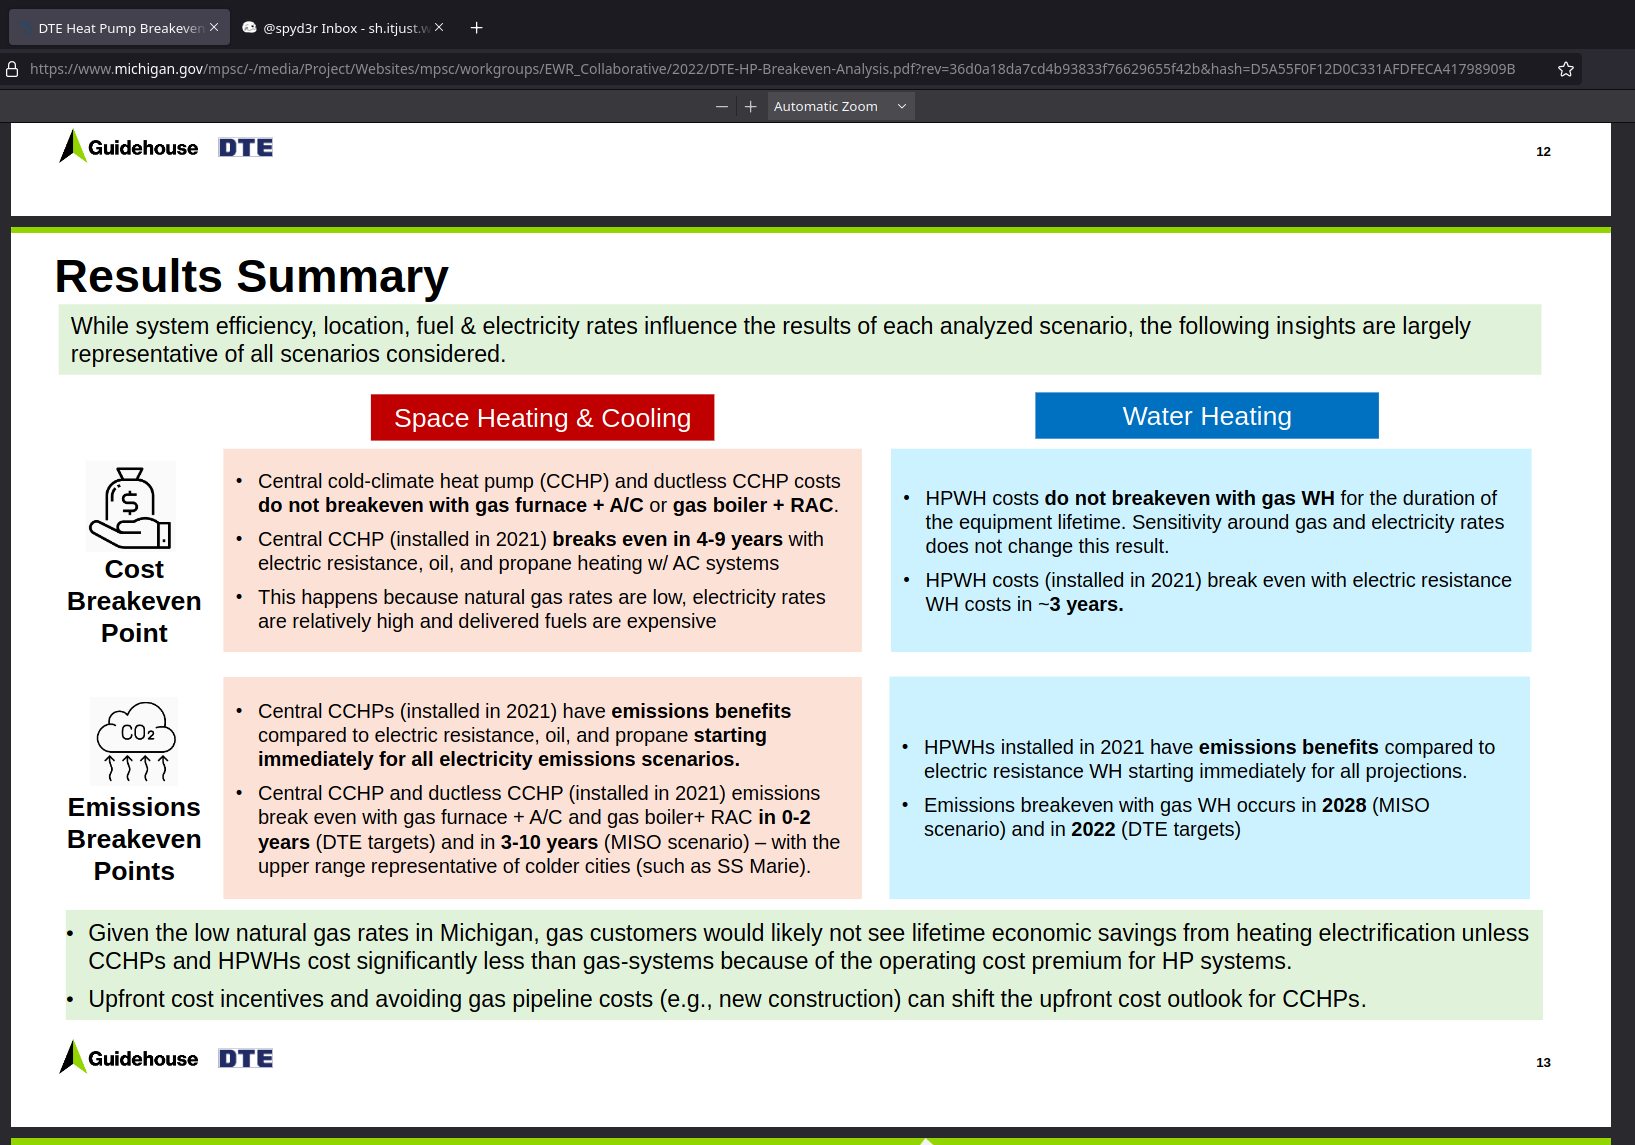Click the zoom in plus button
1635x1145 pixels.
point(751,107)
